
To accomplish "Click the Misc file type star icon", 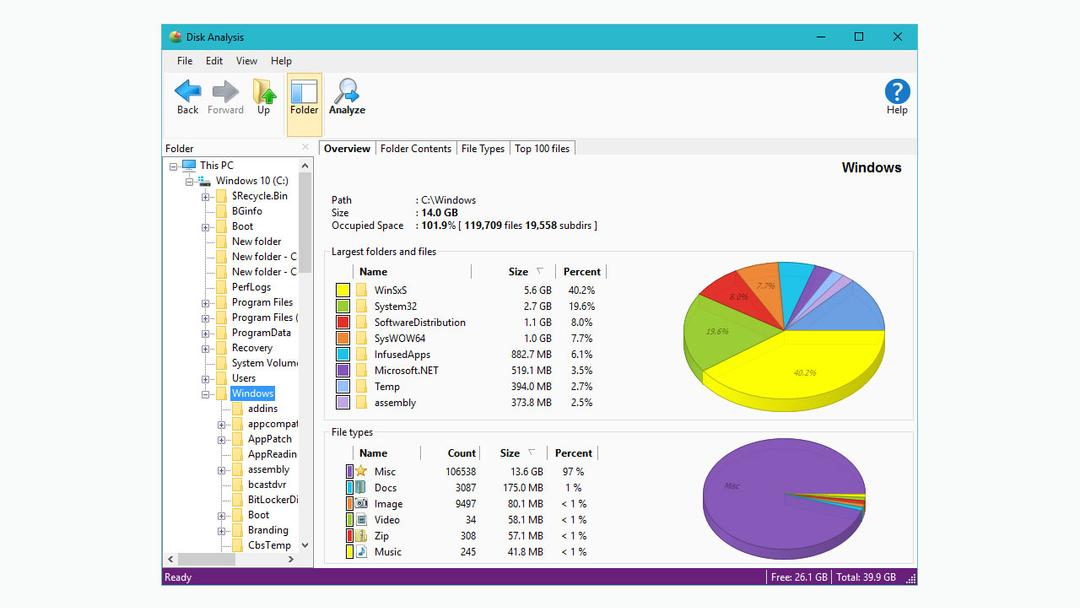I will [362, 472].
